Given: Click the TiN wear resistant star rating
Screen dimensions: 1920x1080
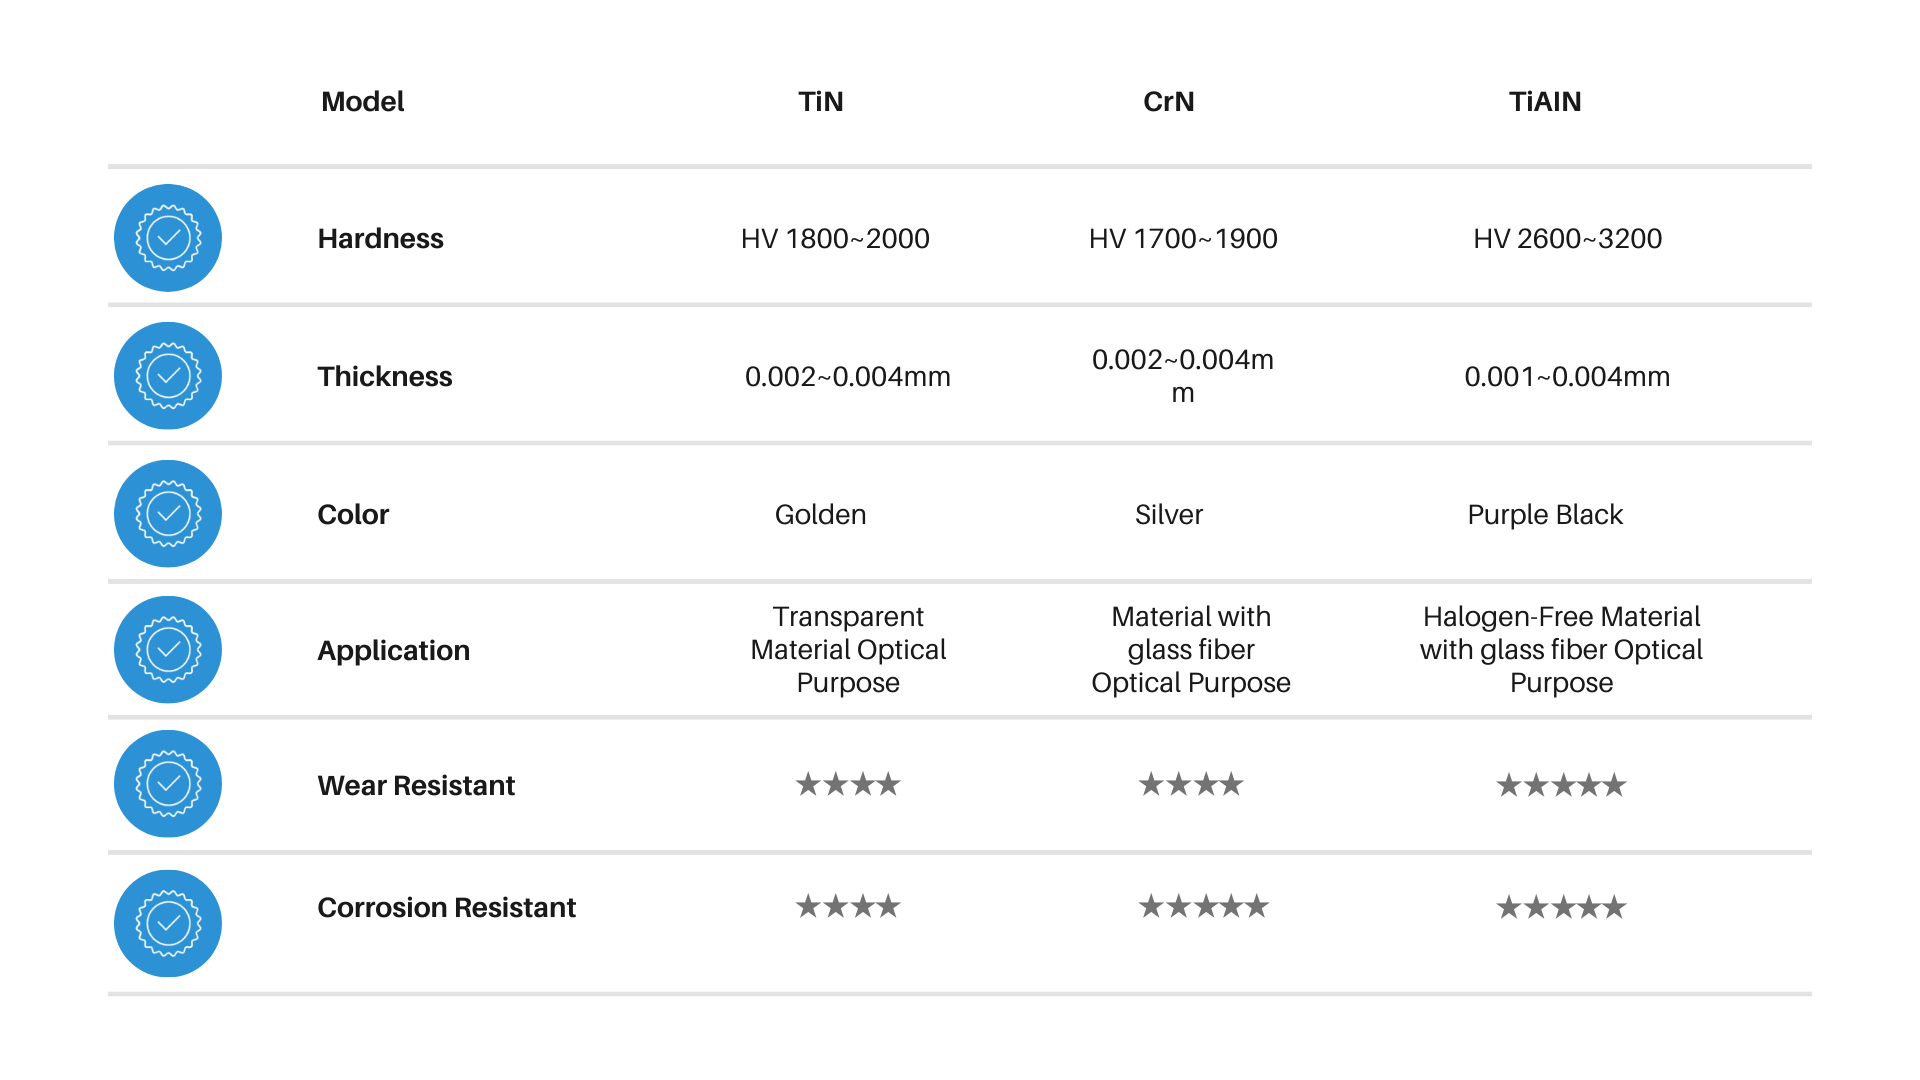Looking at the screenshot, I should click(848, 785).
